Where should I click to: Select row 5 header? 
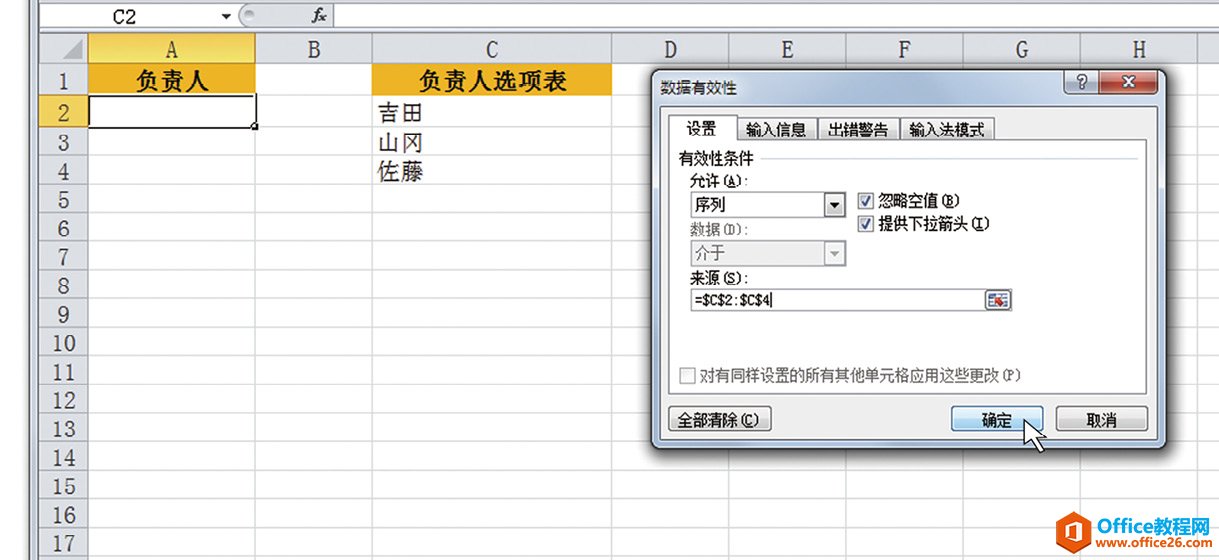(x=64, y=200)
